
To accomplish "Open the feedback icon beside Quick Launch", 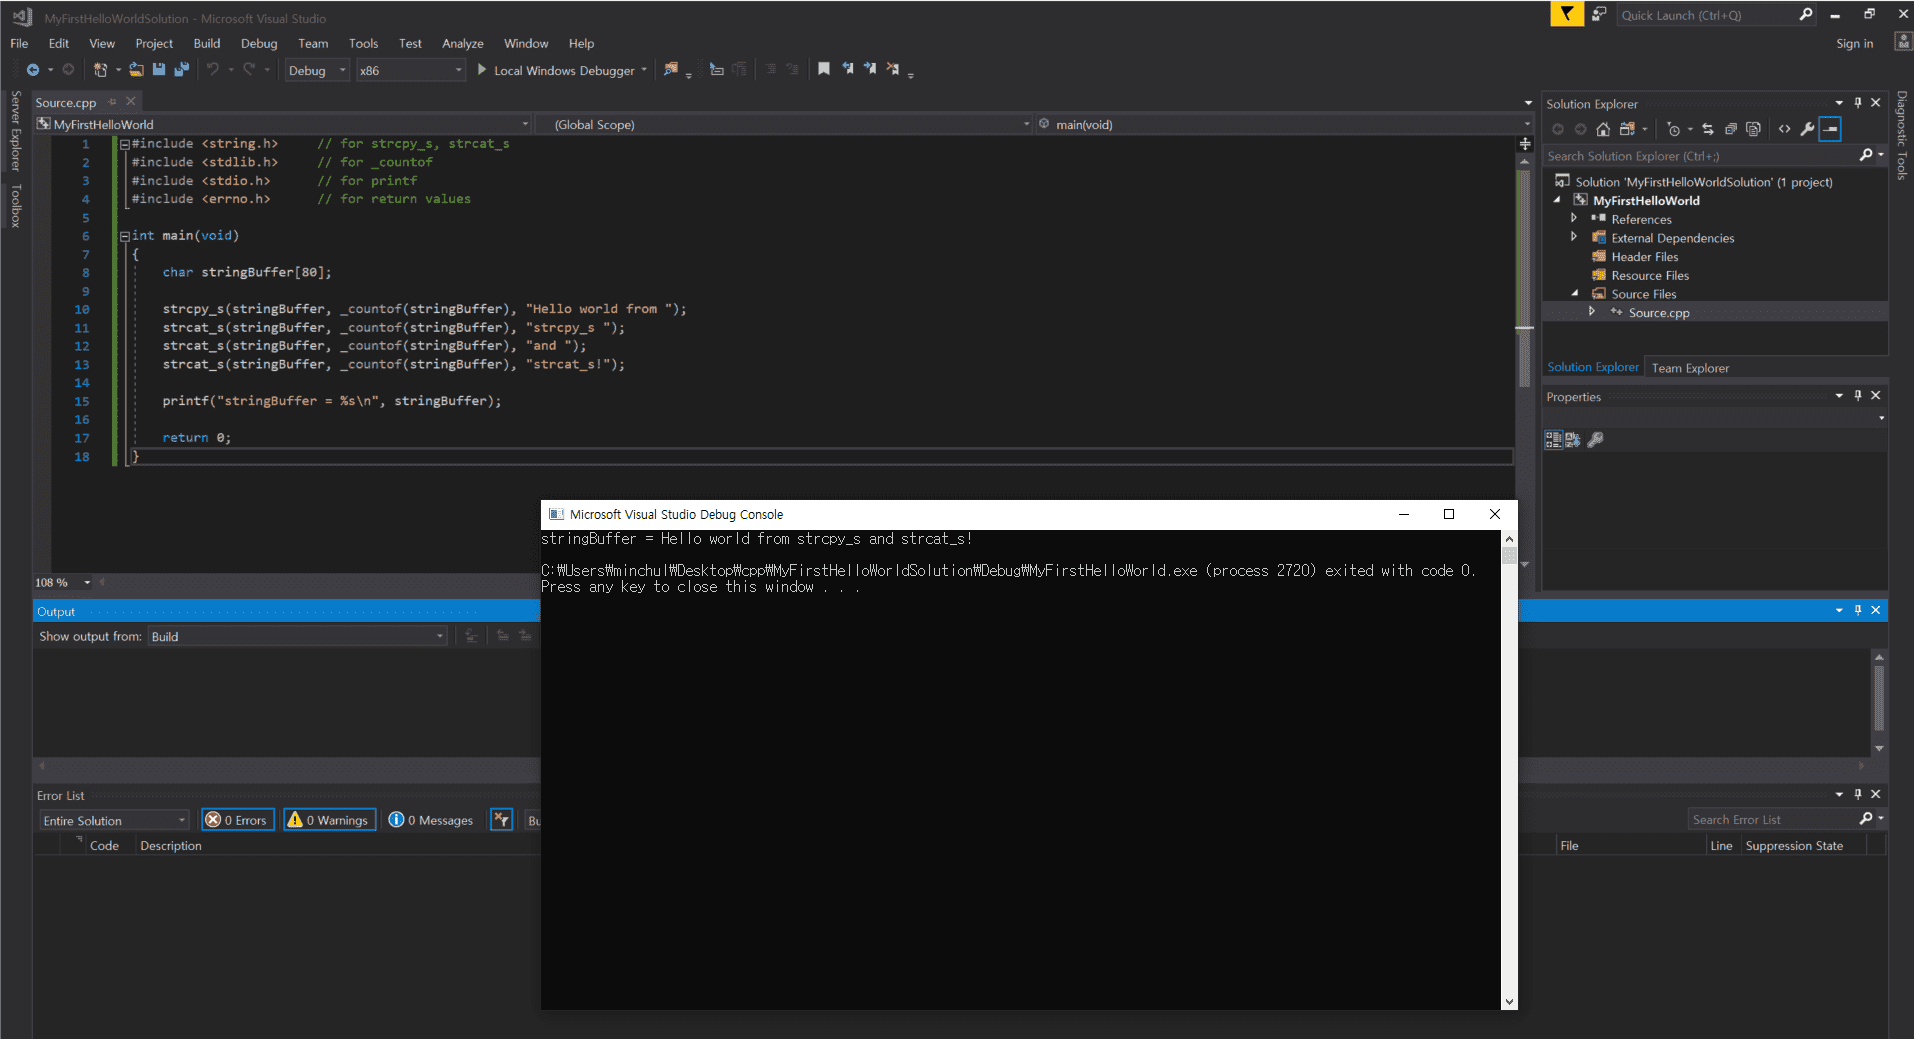I will tap(1599, 14).
